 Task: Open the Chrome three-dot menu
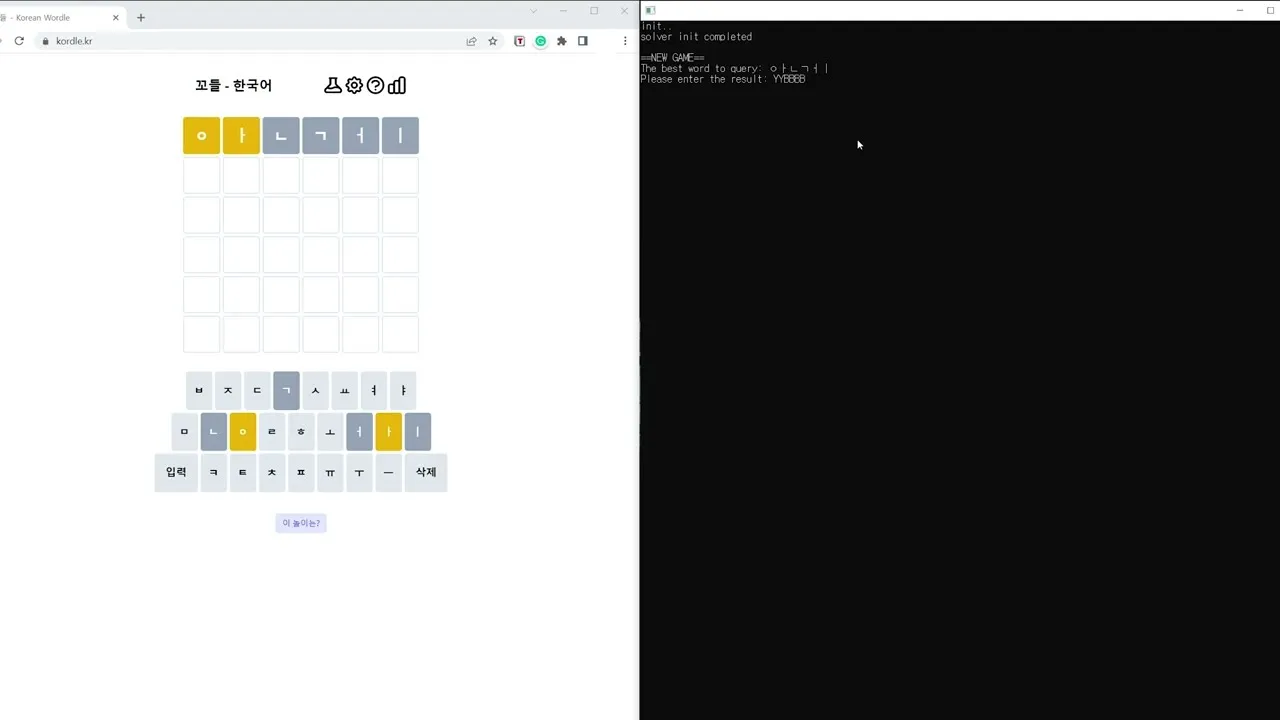click(x=625, y=41)
